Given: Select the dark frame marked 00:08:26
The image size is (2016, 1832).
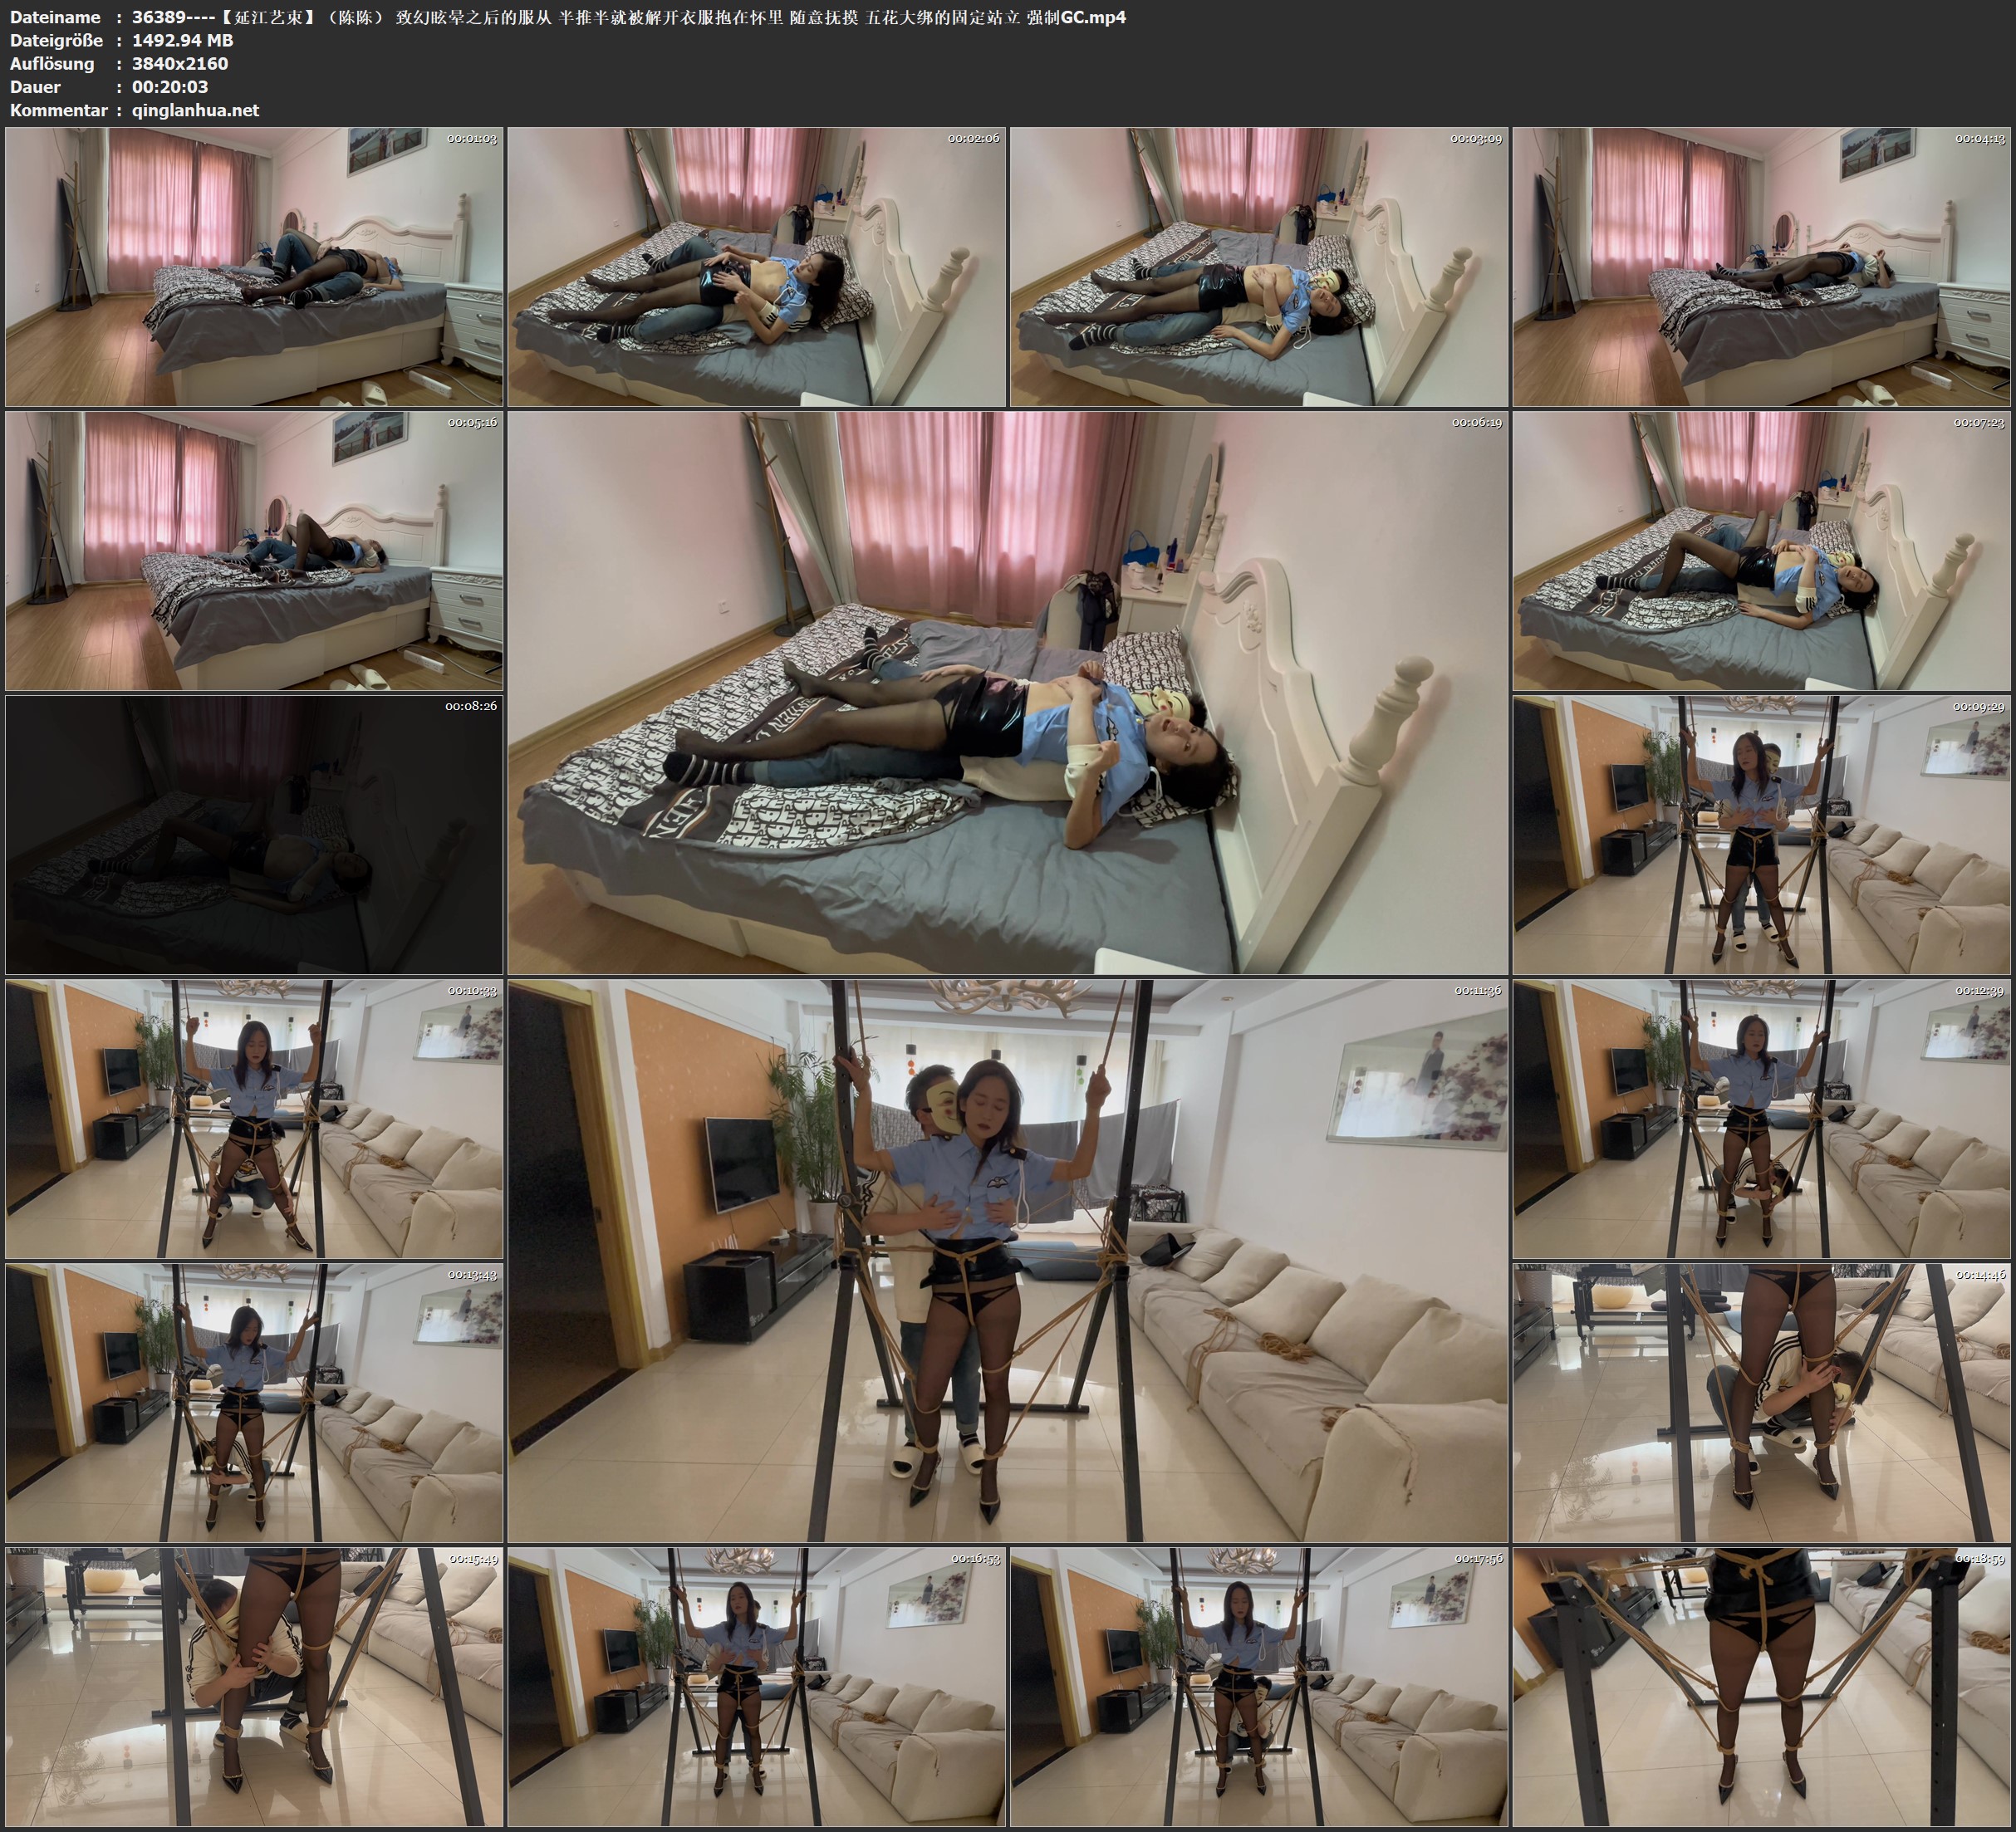Looking at the screenshot, I should click(254, 835).
